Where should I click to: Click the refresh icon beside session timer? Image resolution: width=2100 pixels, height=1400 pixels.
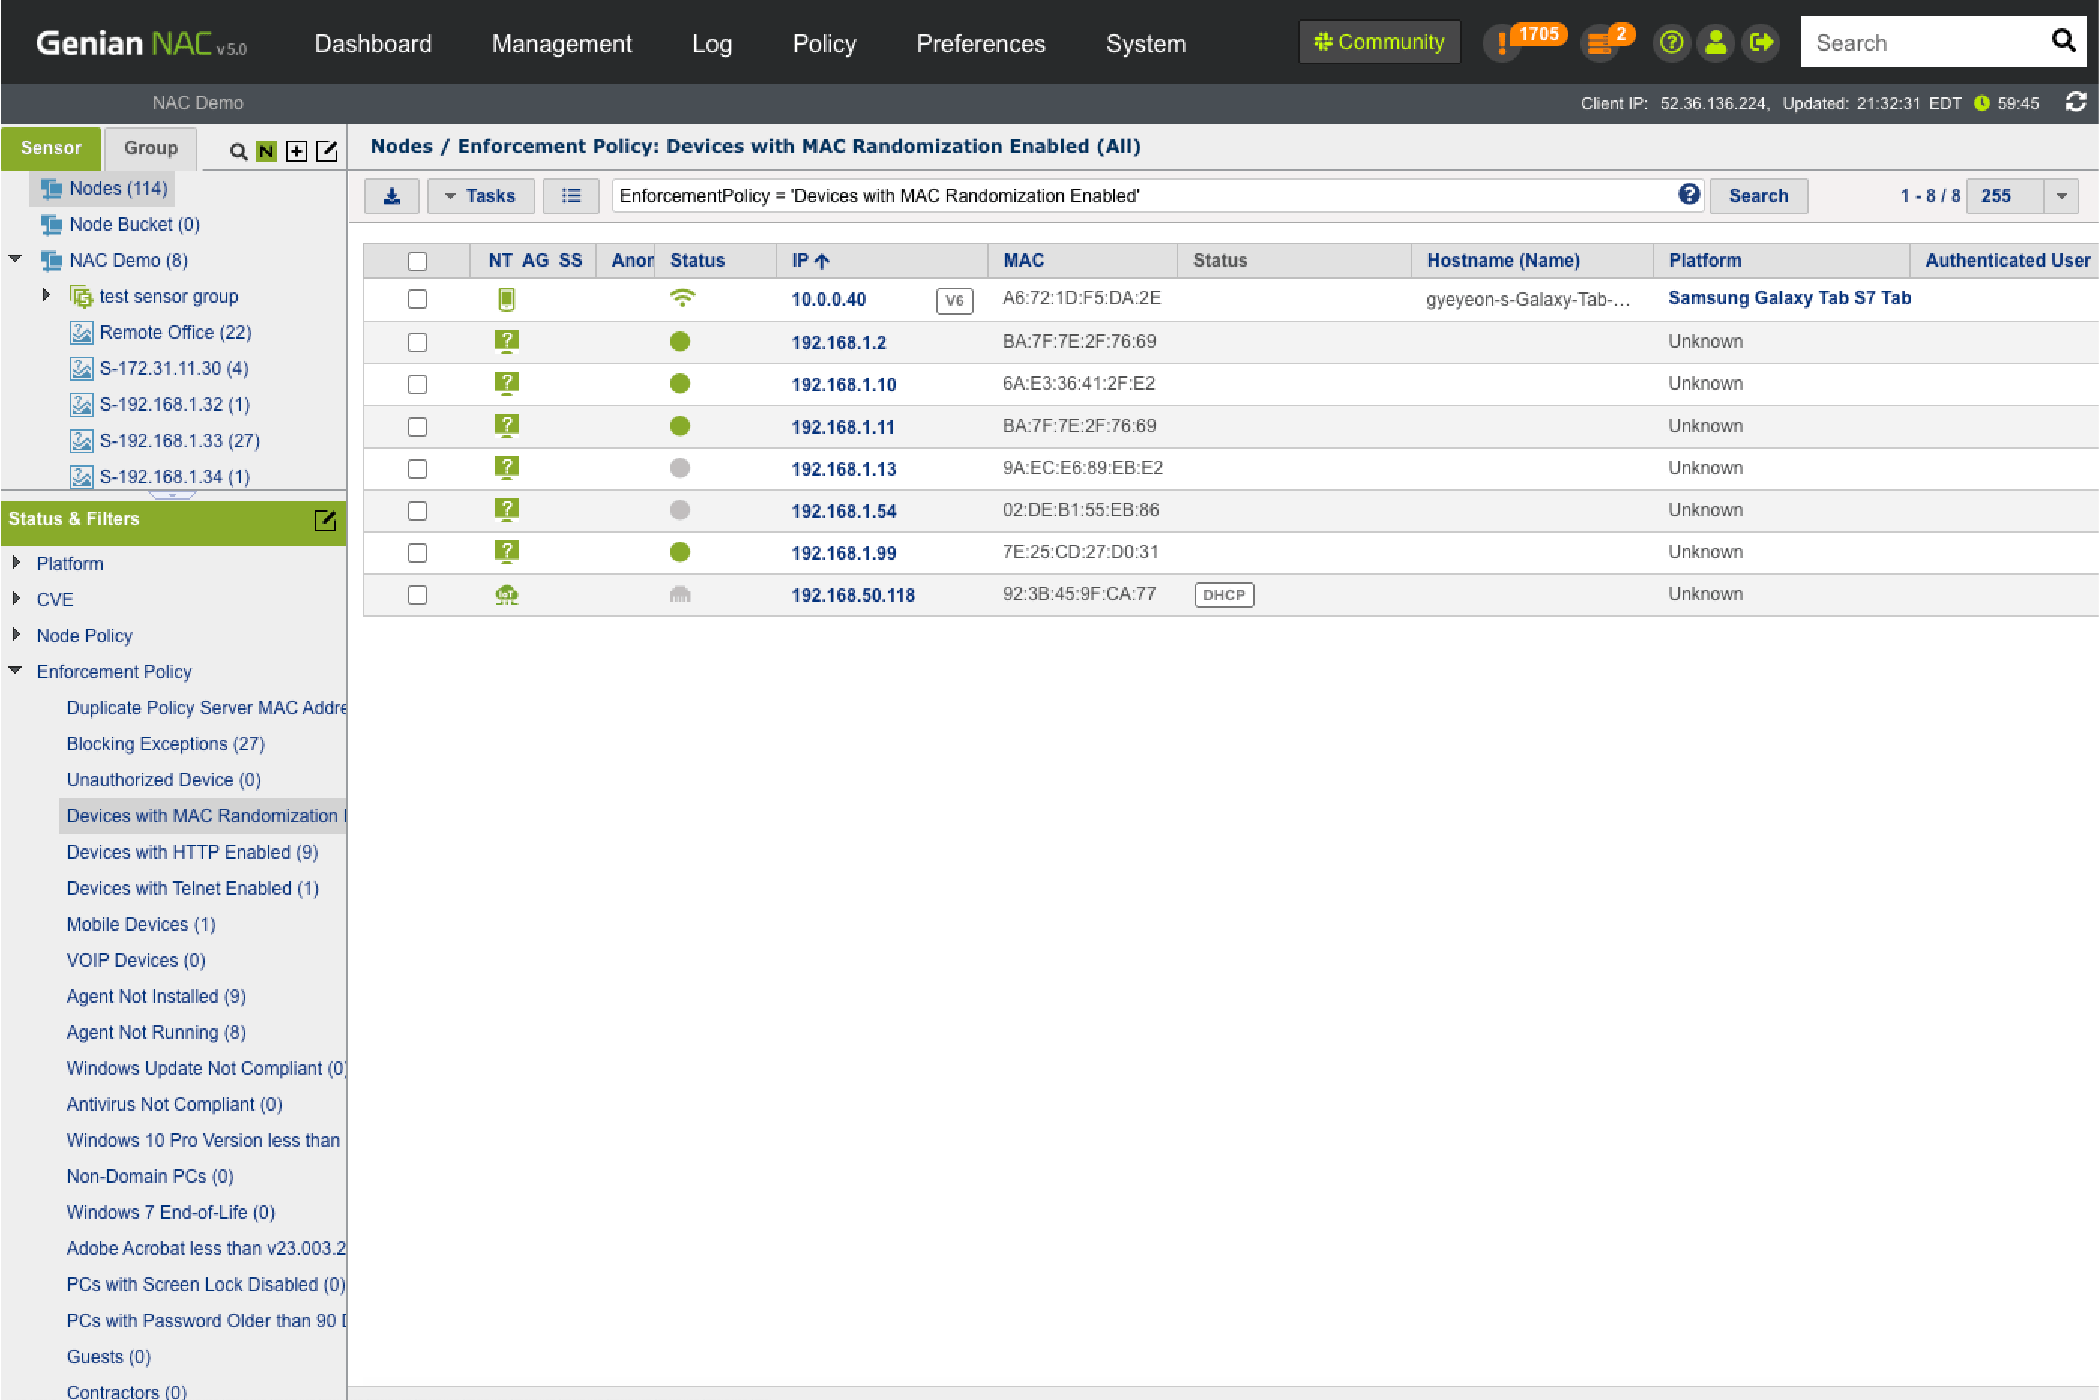pos(2076,102)
